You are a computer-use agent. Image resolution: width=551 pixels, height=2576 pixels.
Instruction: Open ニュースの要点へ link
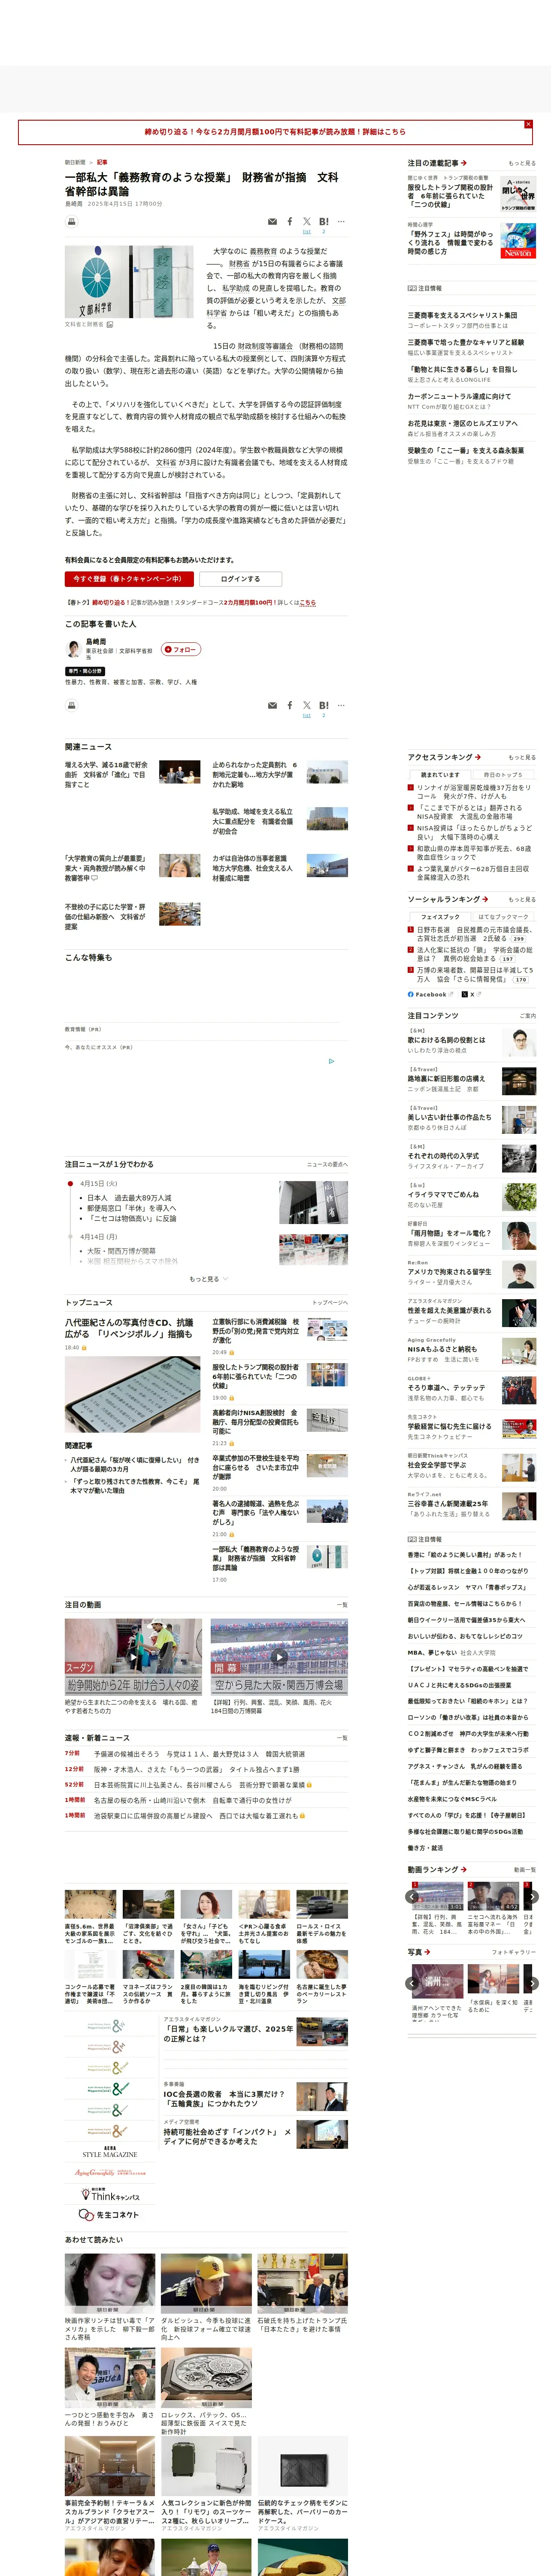coord(327,1164)
